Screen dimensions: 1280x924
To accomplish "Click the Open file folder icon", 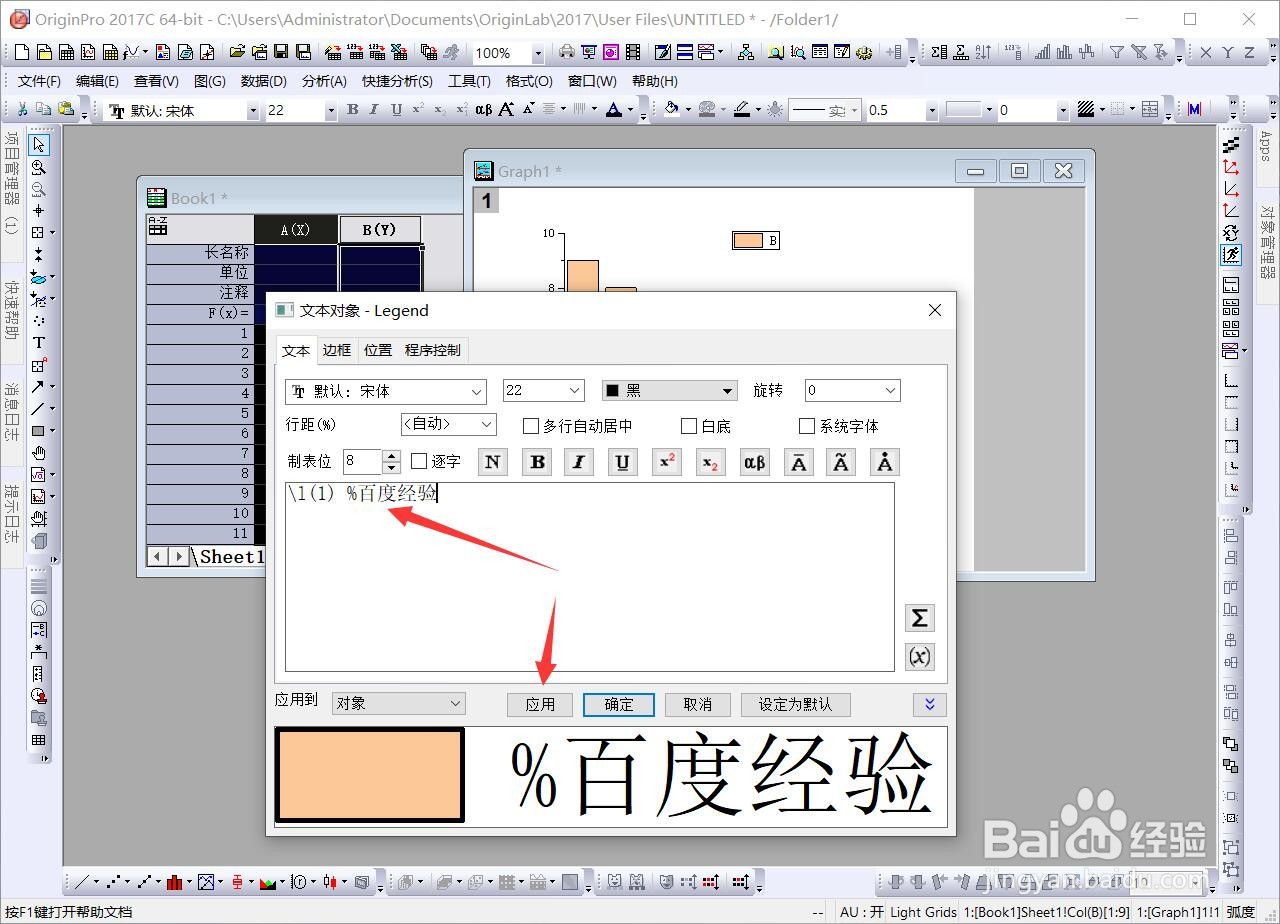I will [237, 52].
